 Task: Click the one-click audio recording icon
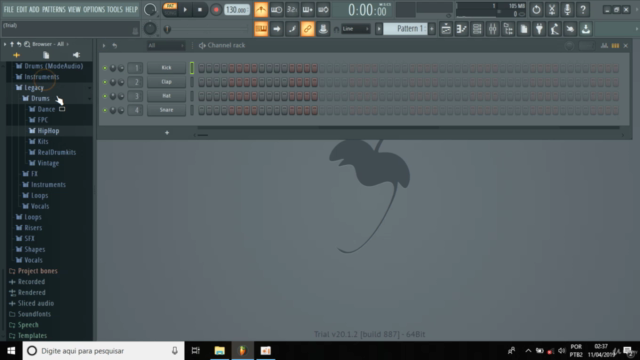[x=570, y=29]
